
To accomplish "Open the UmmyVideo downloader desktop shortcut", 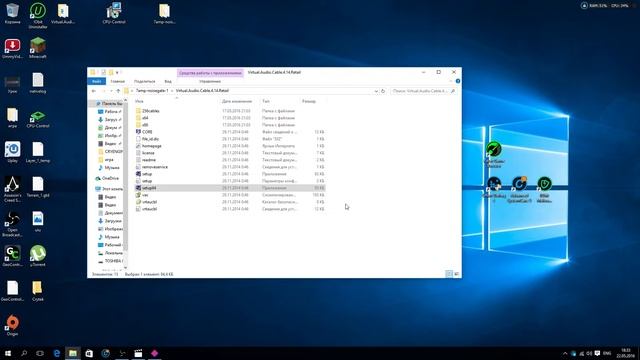I will [x=12, y=48].
